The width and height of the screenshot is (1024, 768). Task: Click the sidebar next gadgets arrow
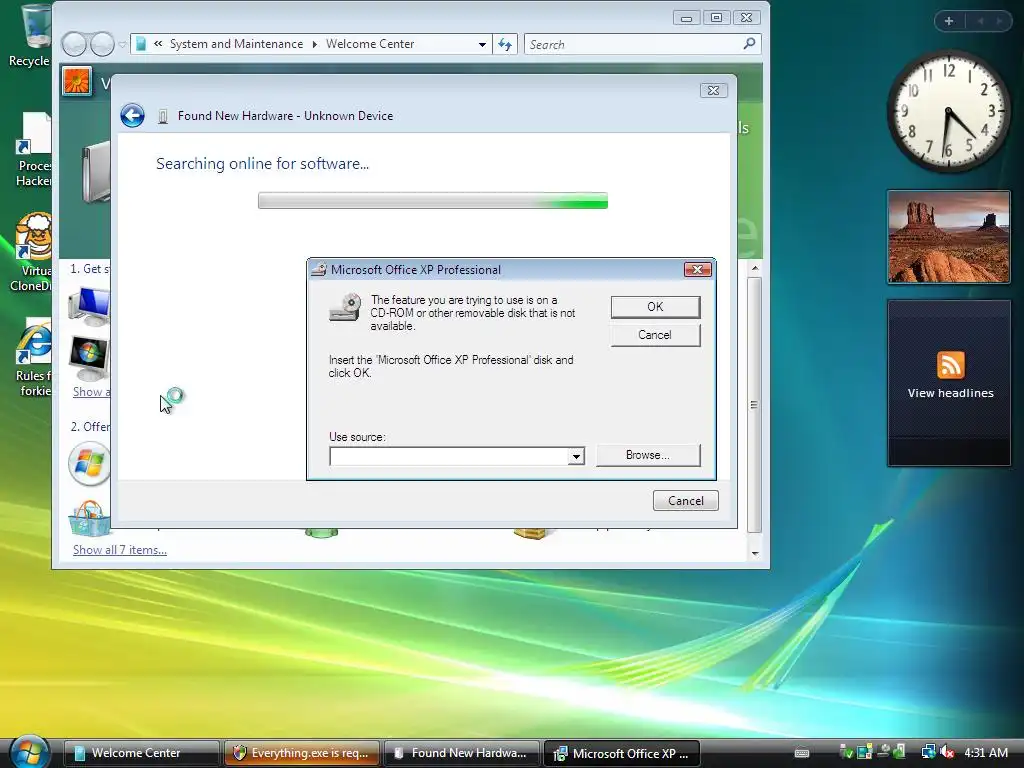coord(999,21)
